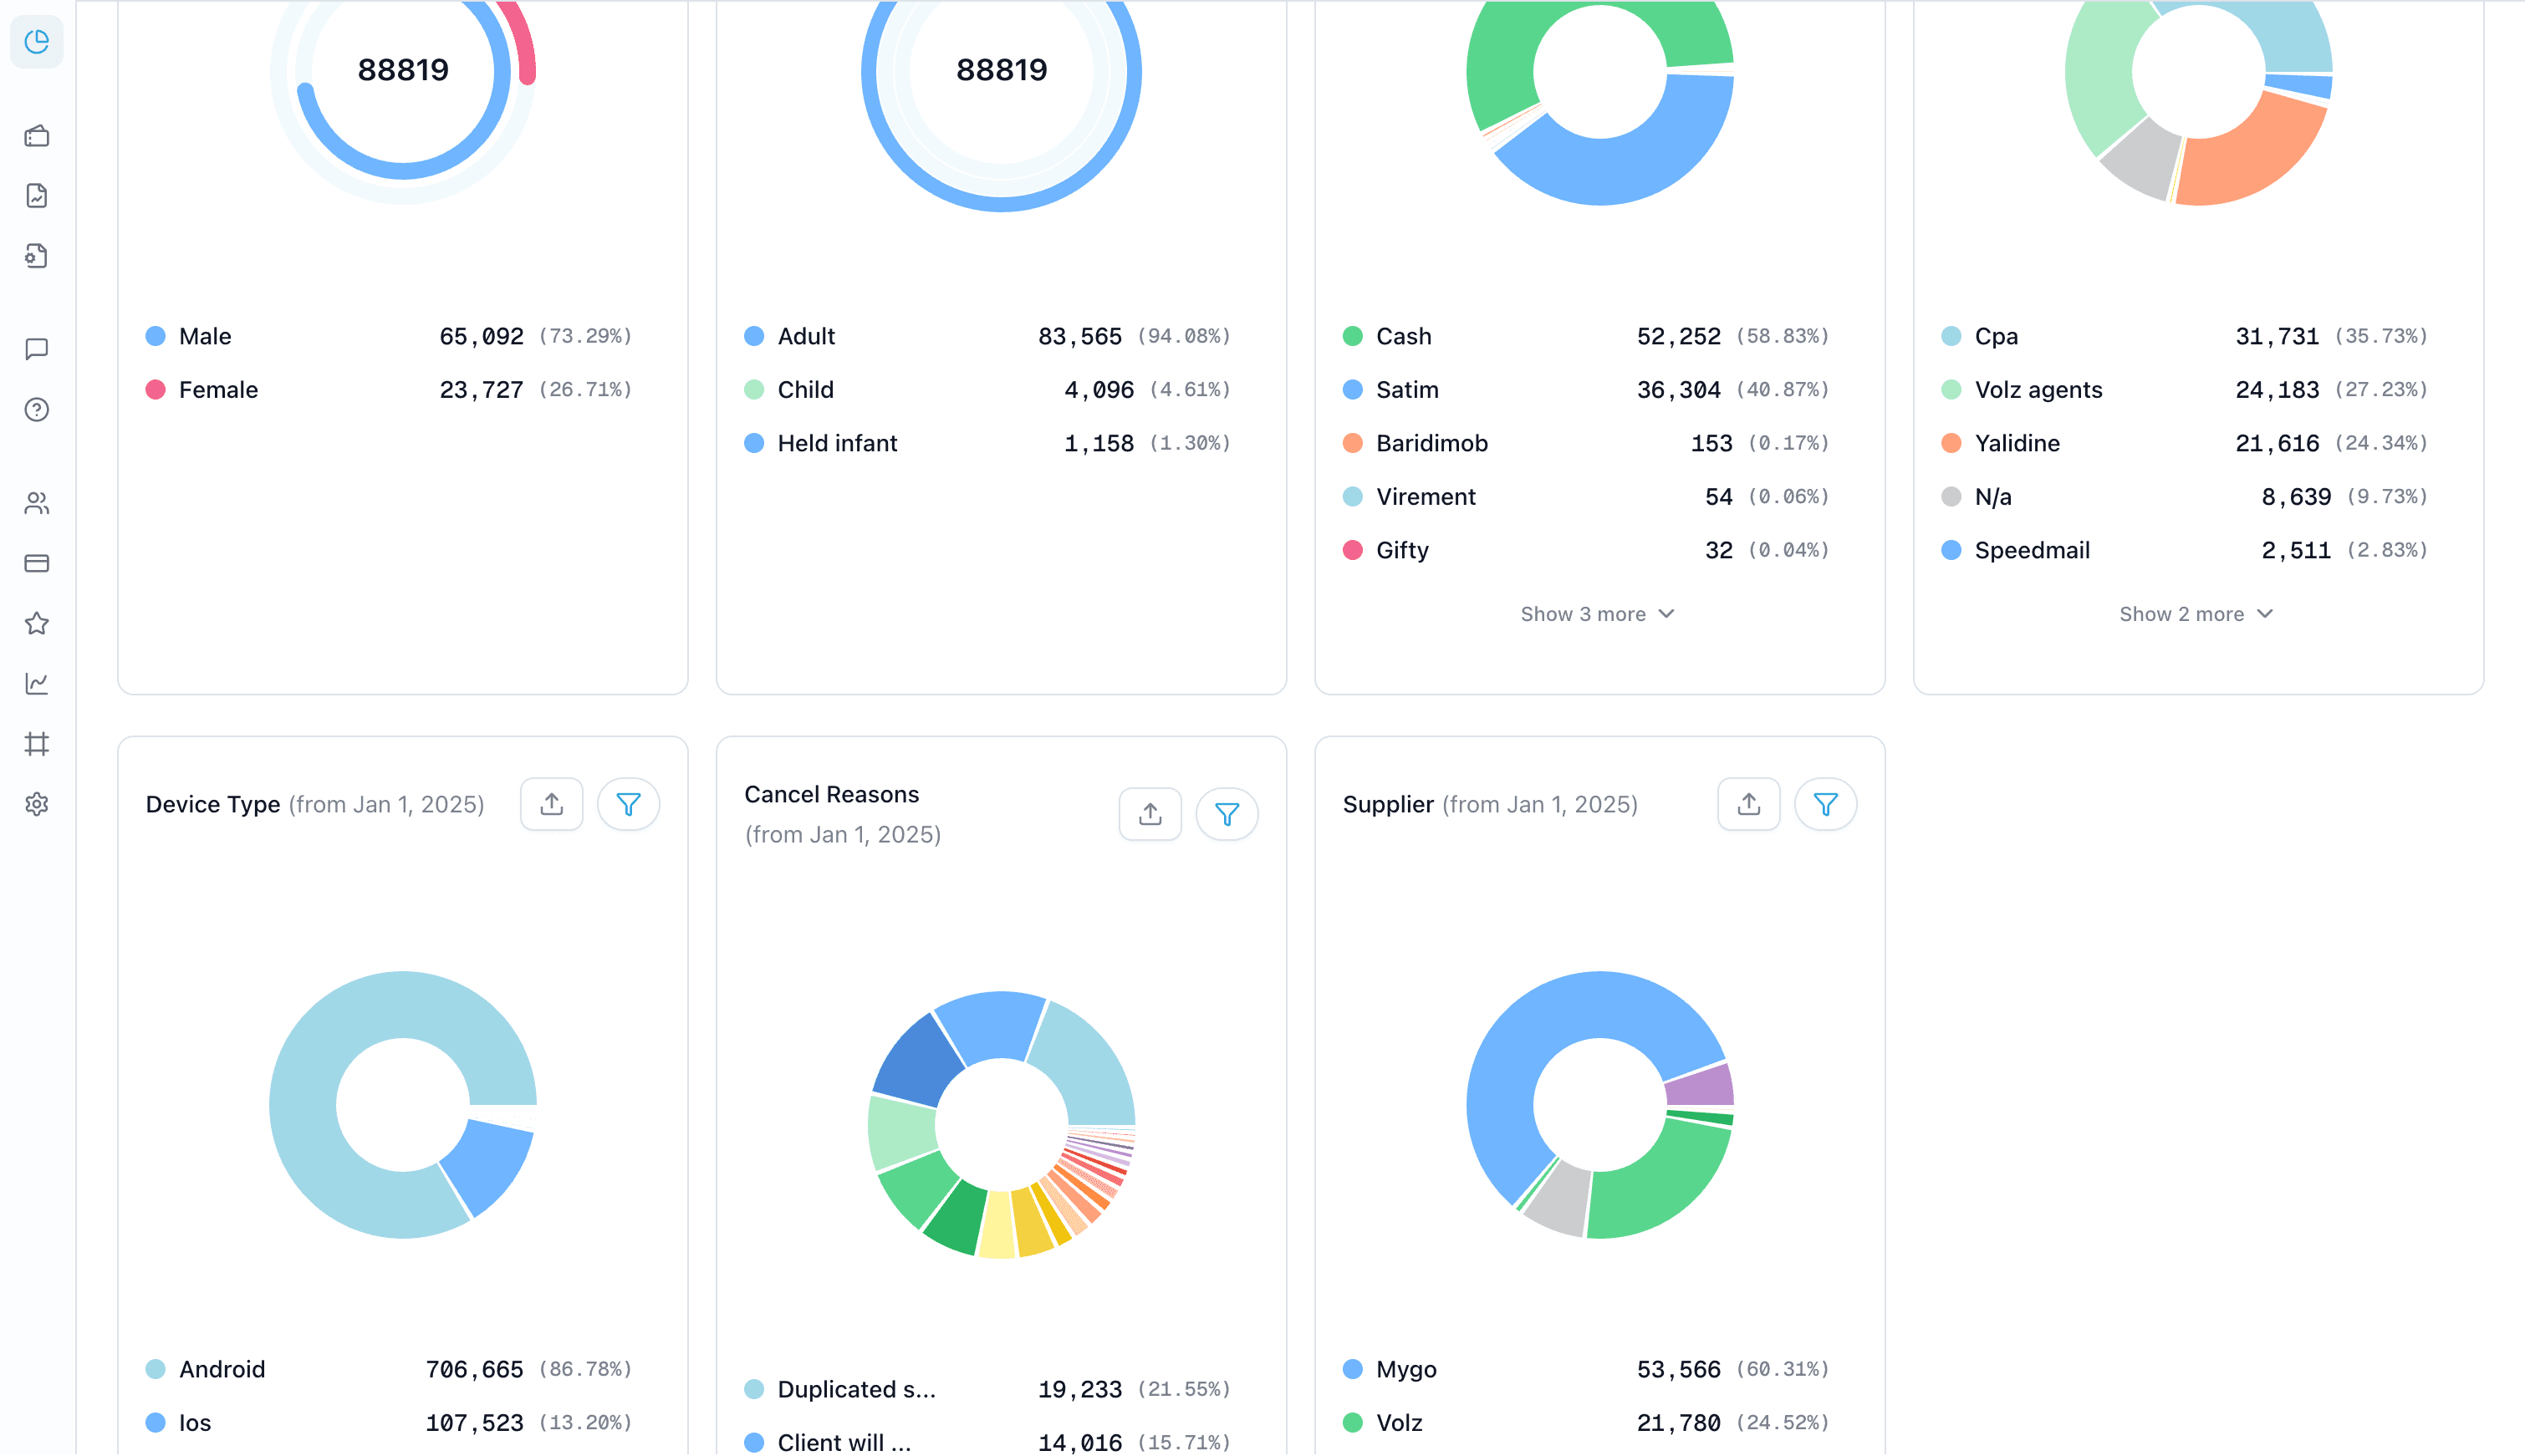The height and width of the screenshot is (1456, 2525).
Task: Open the settings gear sidebar icon
Action: point(37,804)
